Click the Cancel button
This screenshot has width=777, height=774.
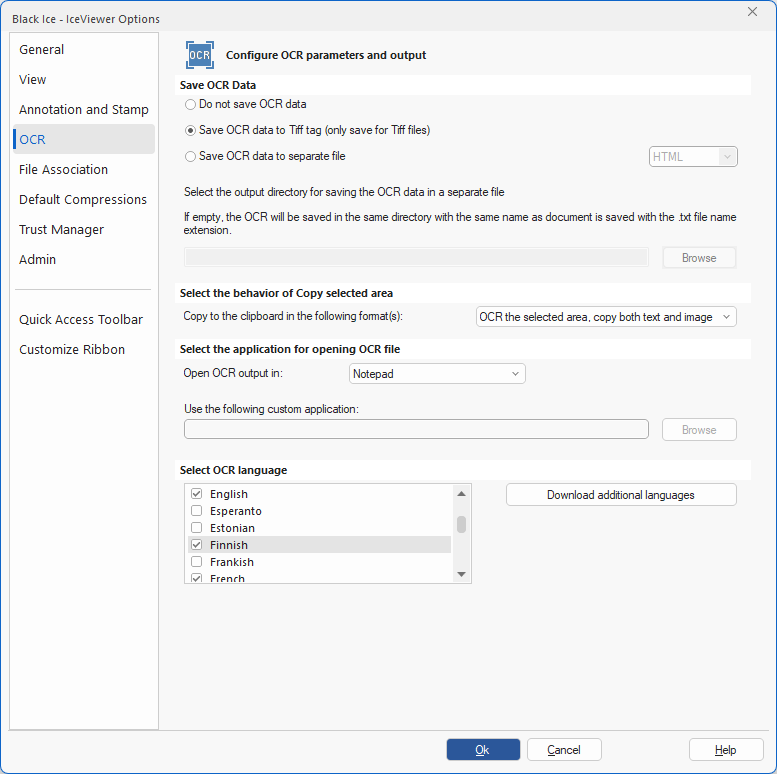coord(564,750)
